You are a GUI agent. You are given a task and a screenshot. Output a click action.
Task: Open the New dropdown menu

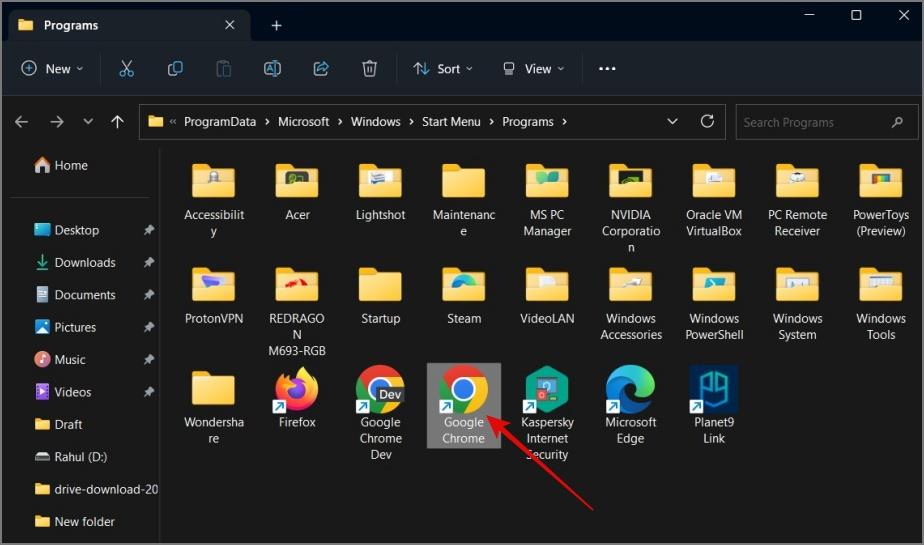pos(52,69)
